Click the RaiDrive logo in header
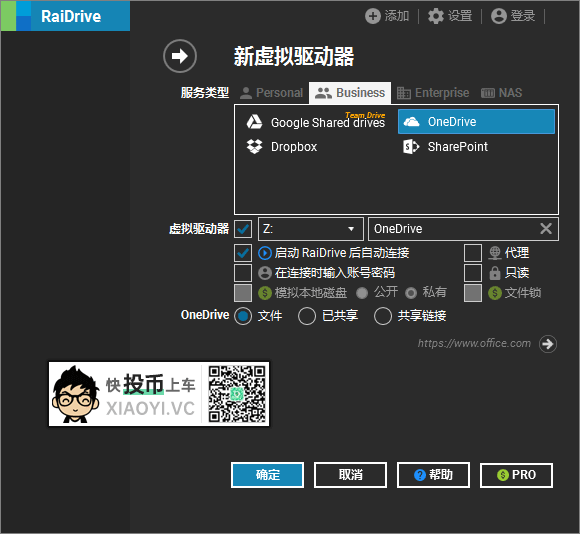This screenshot has width=580, height=534. point(65,16)
